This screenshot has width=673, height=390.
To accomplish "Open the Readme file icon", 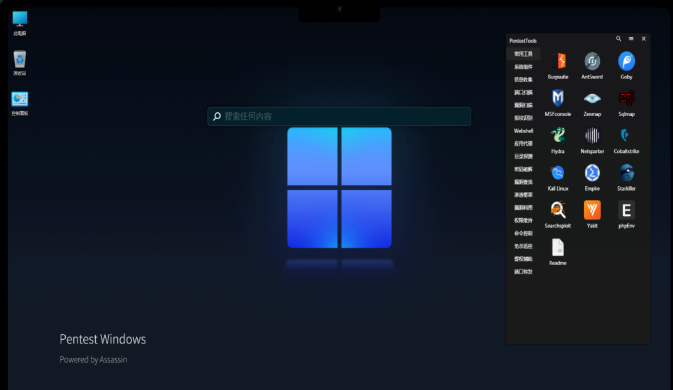I will click(558, 247).
